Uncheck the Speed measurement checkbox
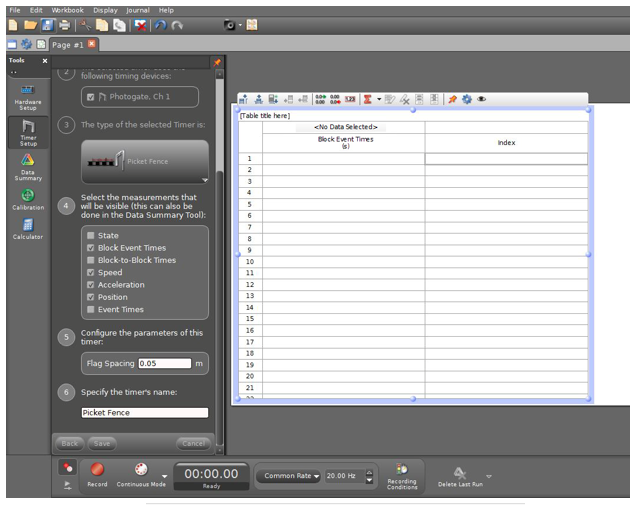Image resolution: width=637 pixels, height=505 pixels. pyautogui.click(x=90, y=272)
